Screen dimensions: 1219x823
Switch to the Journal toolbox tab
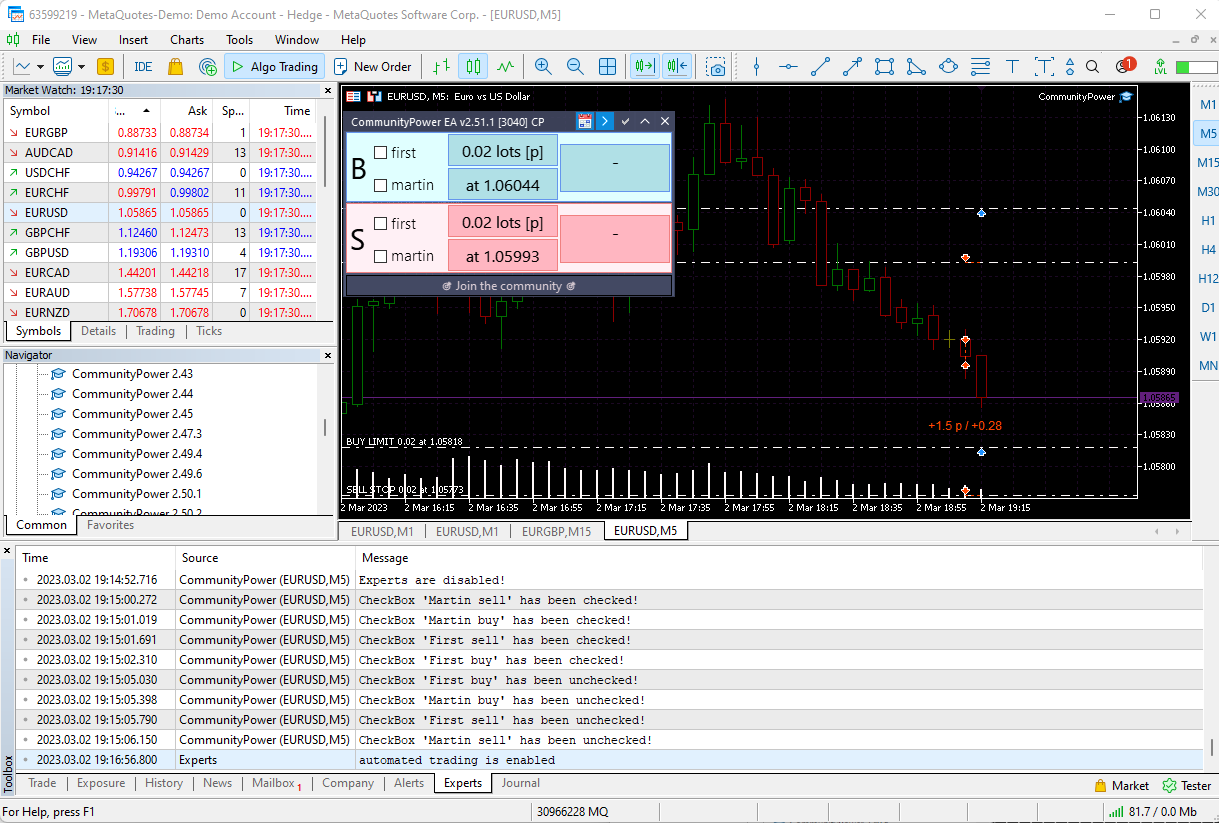click(521, 784)
